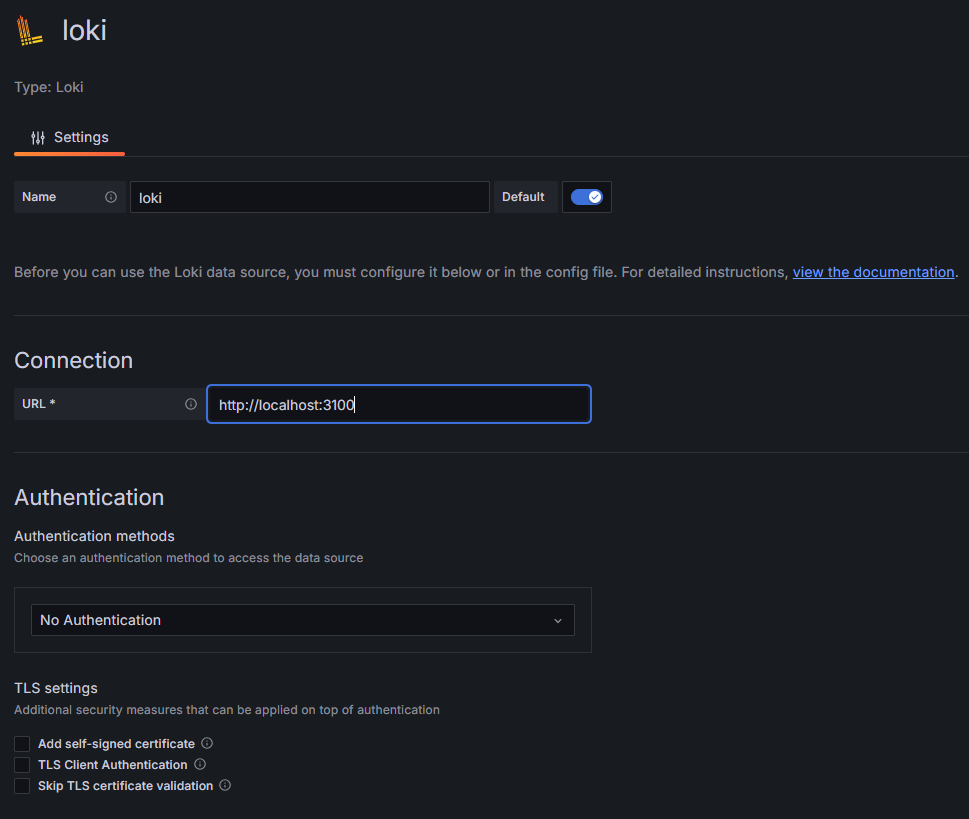The height and width of the screenshot is (819, 969).
Task: Click the authentication dropdown chevron arrow
Action: 558,621
